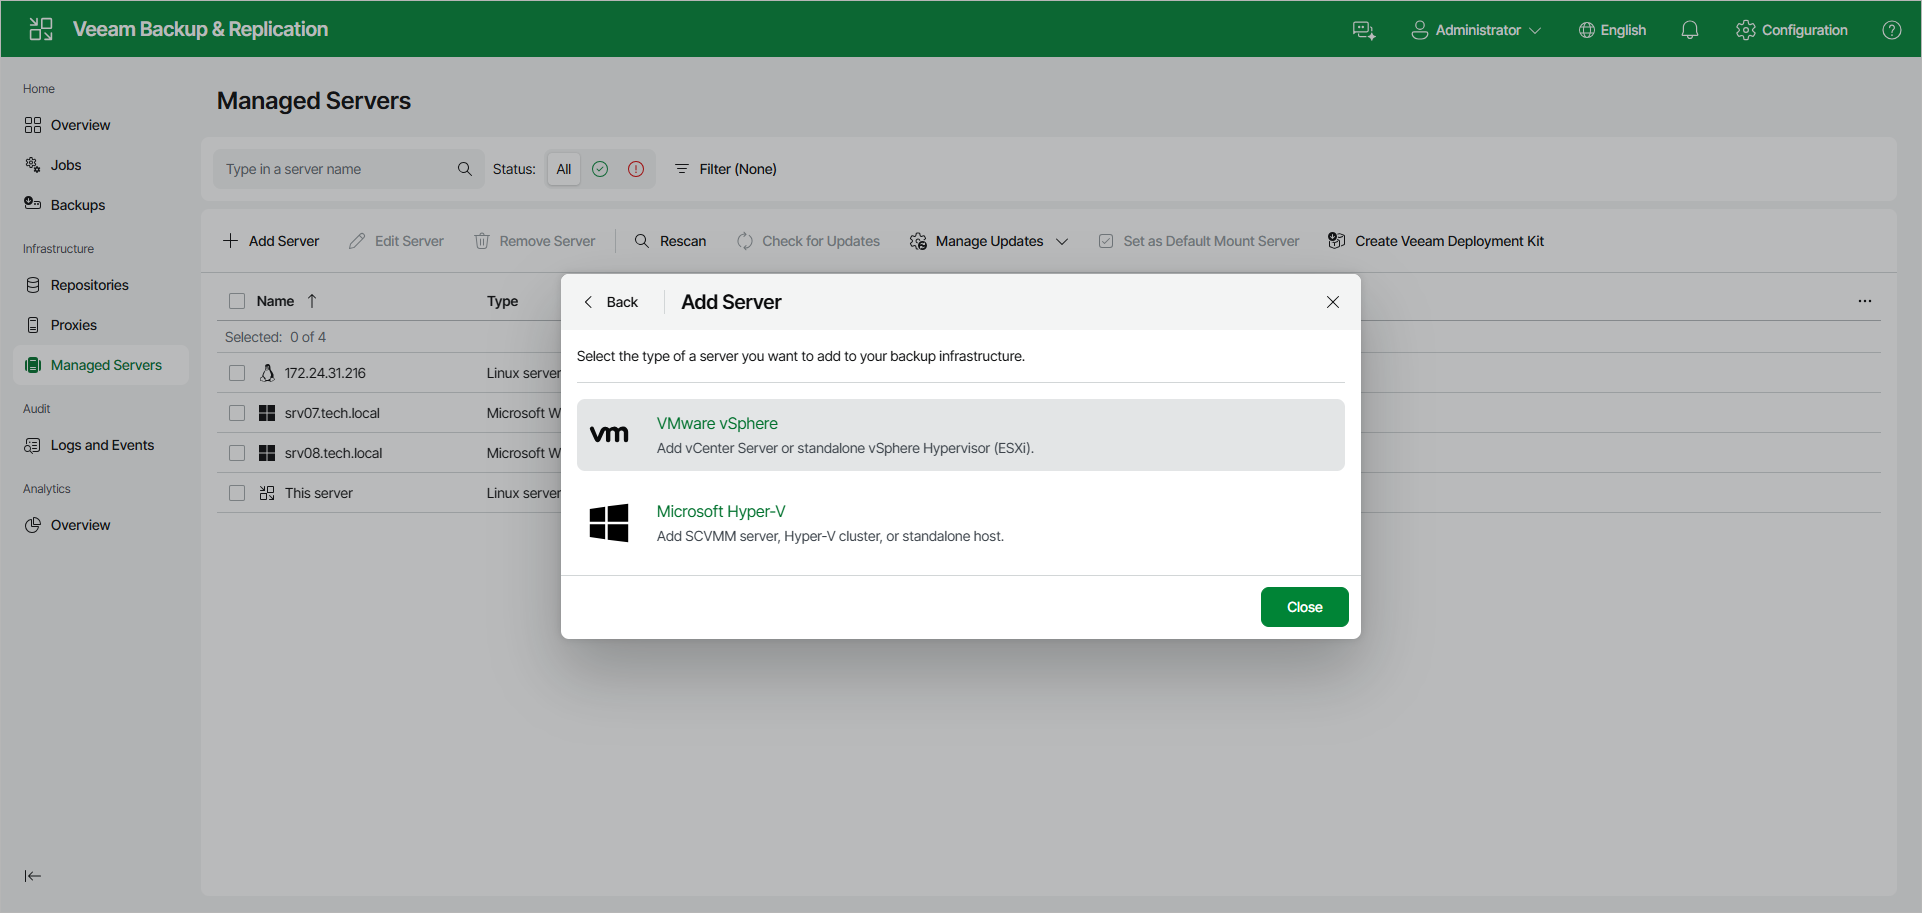Click the This server name

(x=319, y=493)
